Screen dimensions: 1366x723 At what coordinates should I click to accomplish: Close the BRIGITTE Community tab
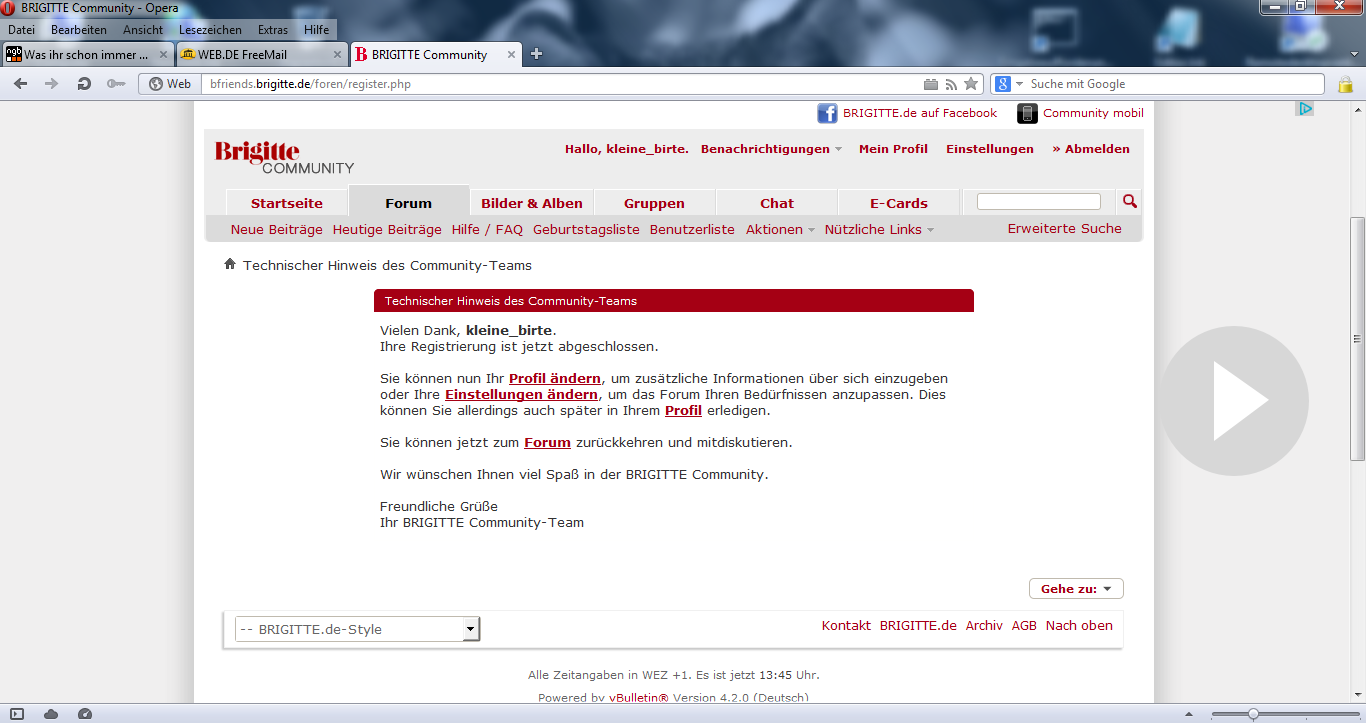tap(512, 54)
